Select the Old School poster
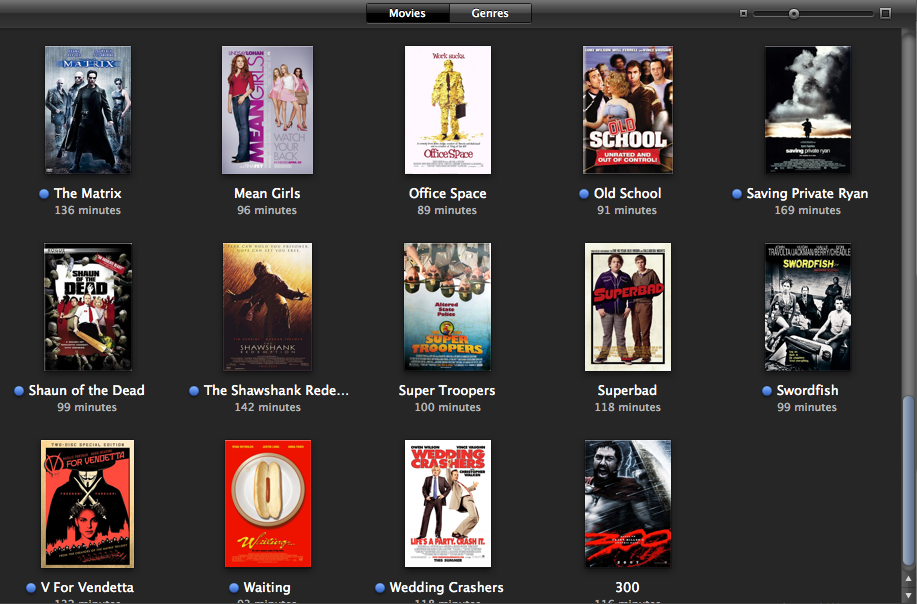The image size is (917, 604). coord(628,110)
